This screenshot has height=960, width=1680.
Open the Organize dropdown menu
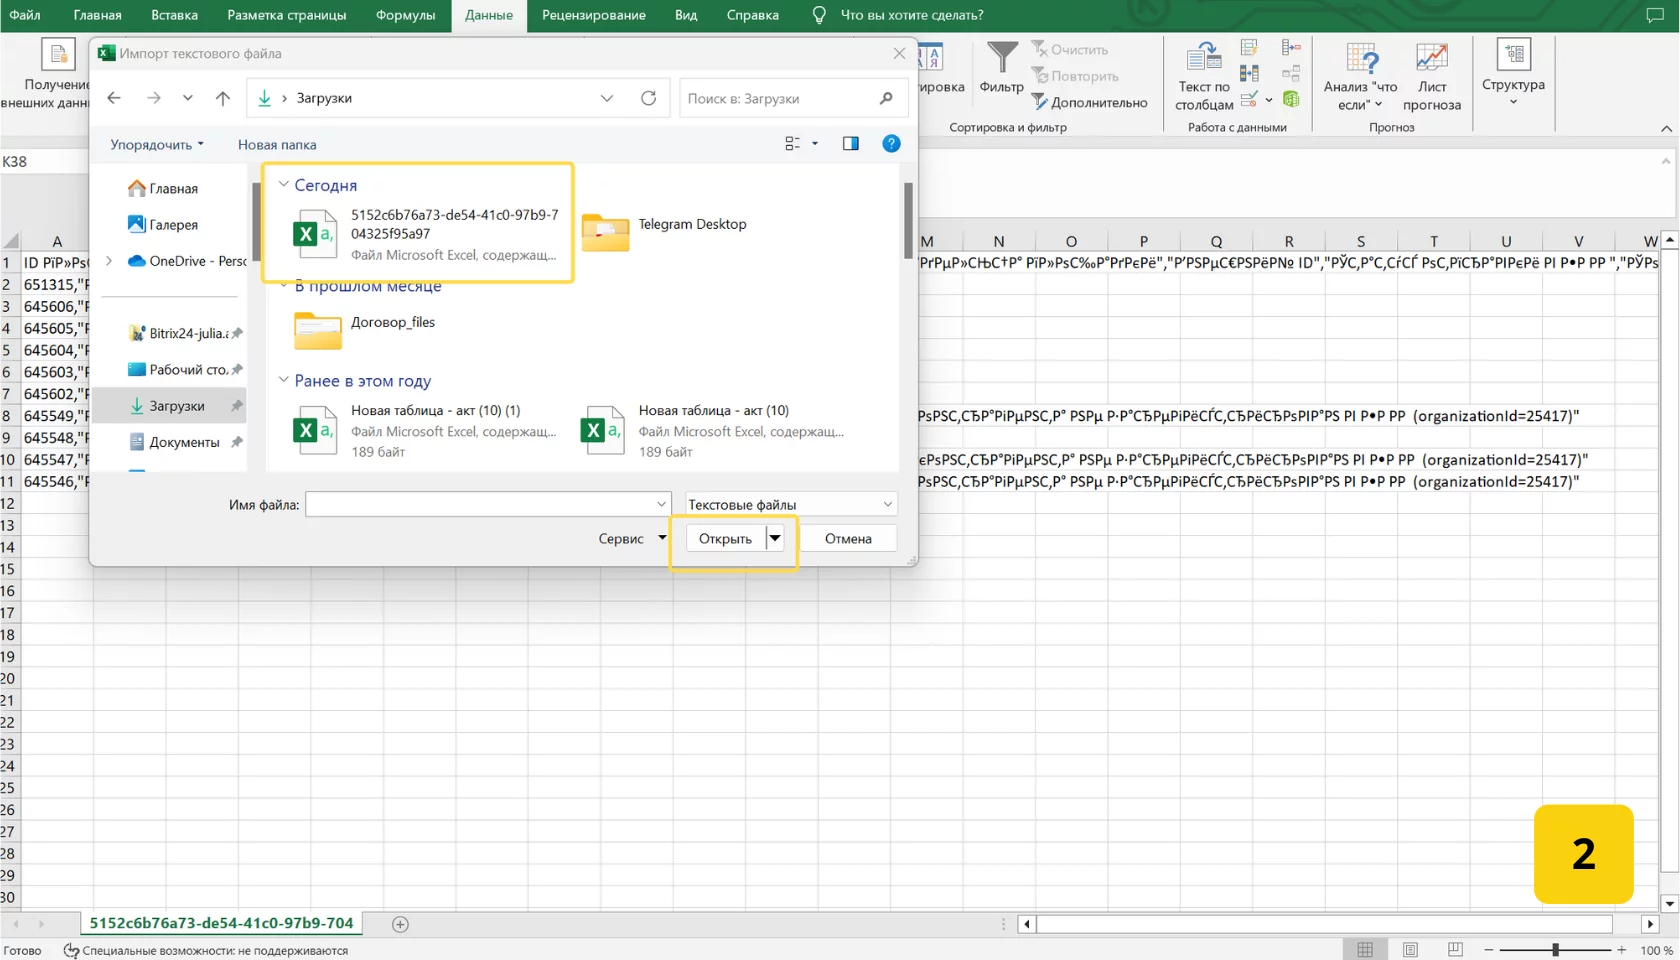click(x=156, y=144)
